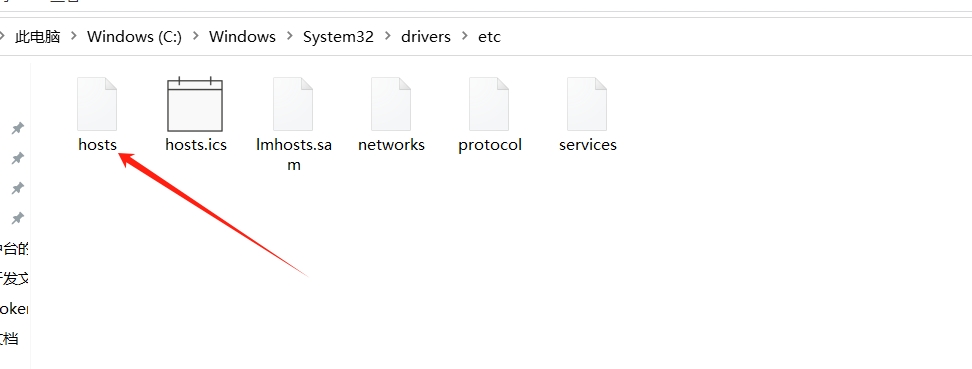The image size is (972, 369).
Task: Click the first pin icon in sidebar
Action: coord(18,128)
